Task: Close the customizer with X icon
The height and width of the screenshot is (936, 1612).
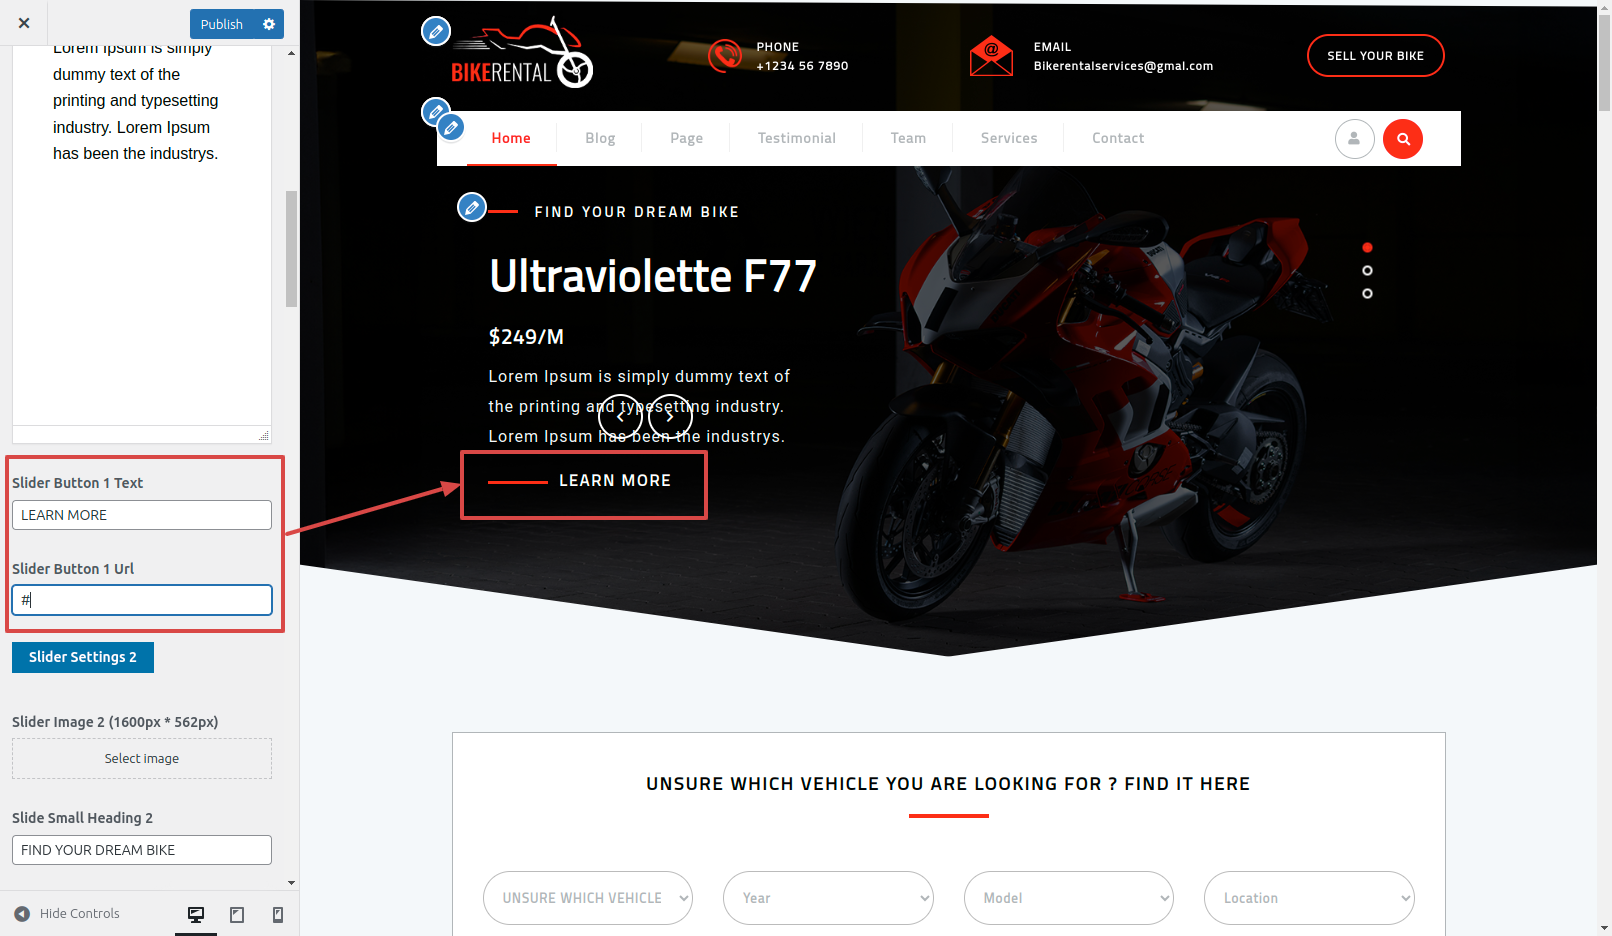Action: (x=24, y=23)
